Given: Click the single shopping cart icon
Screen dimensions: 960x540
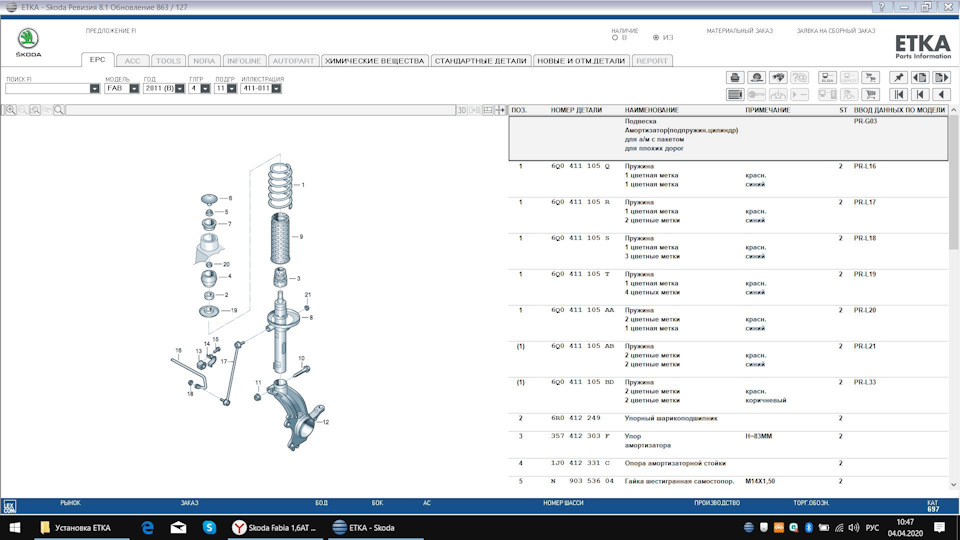Looking at the screenshot, I should click(x=870, y=94).
